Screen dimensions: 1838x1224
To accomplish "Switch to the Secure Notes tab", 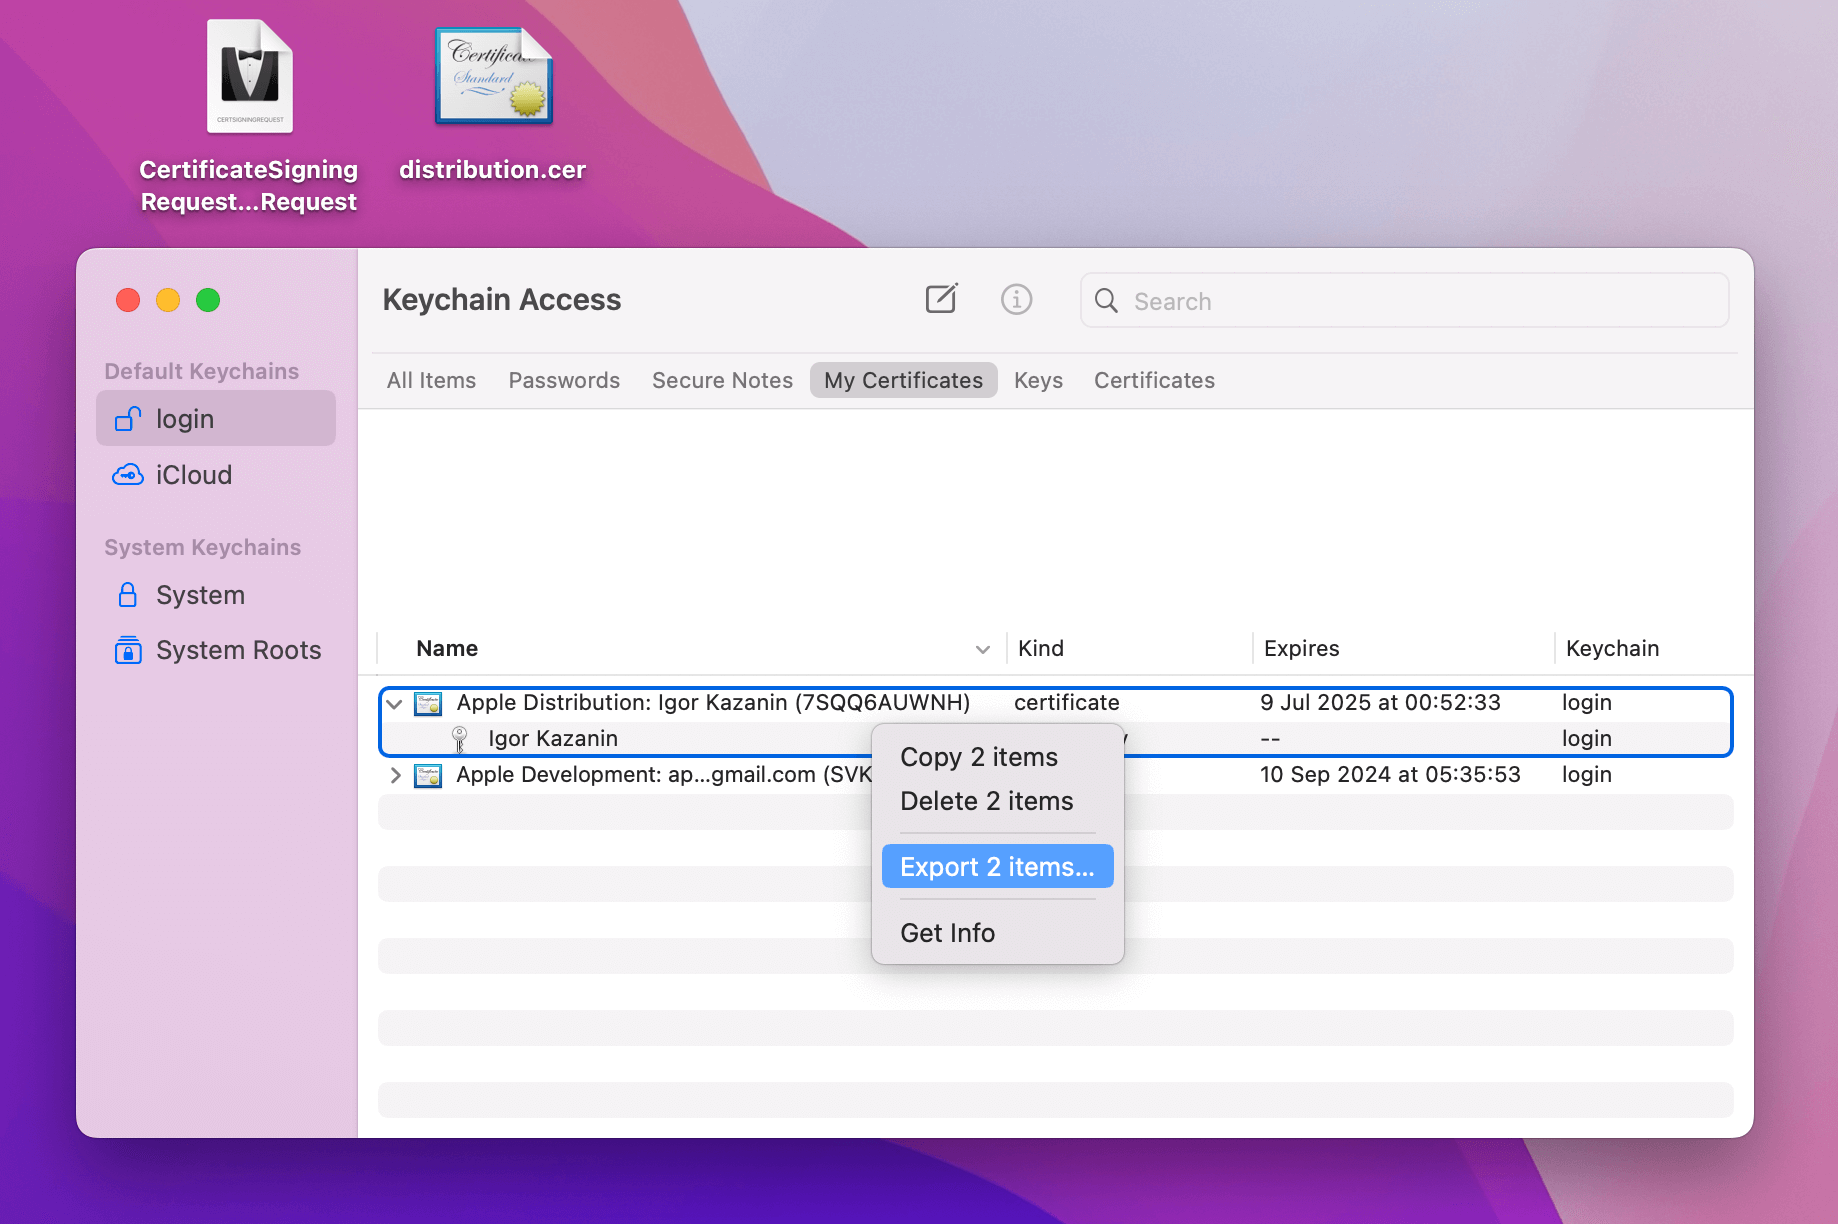I will coord(722,380).
